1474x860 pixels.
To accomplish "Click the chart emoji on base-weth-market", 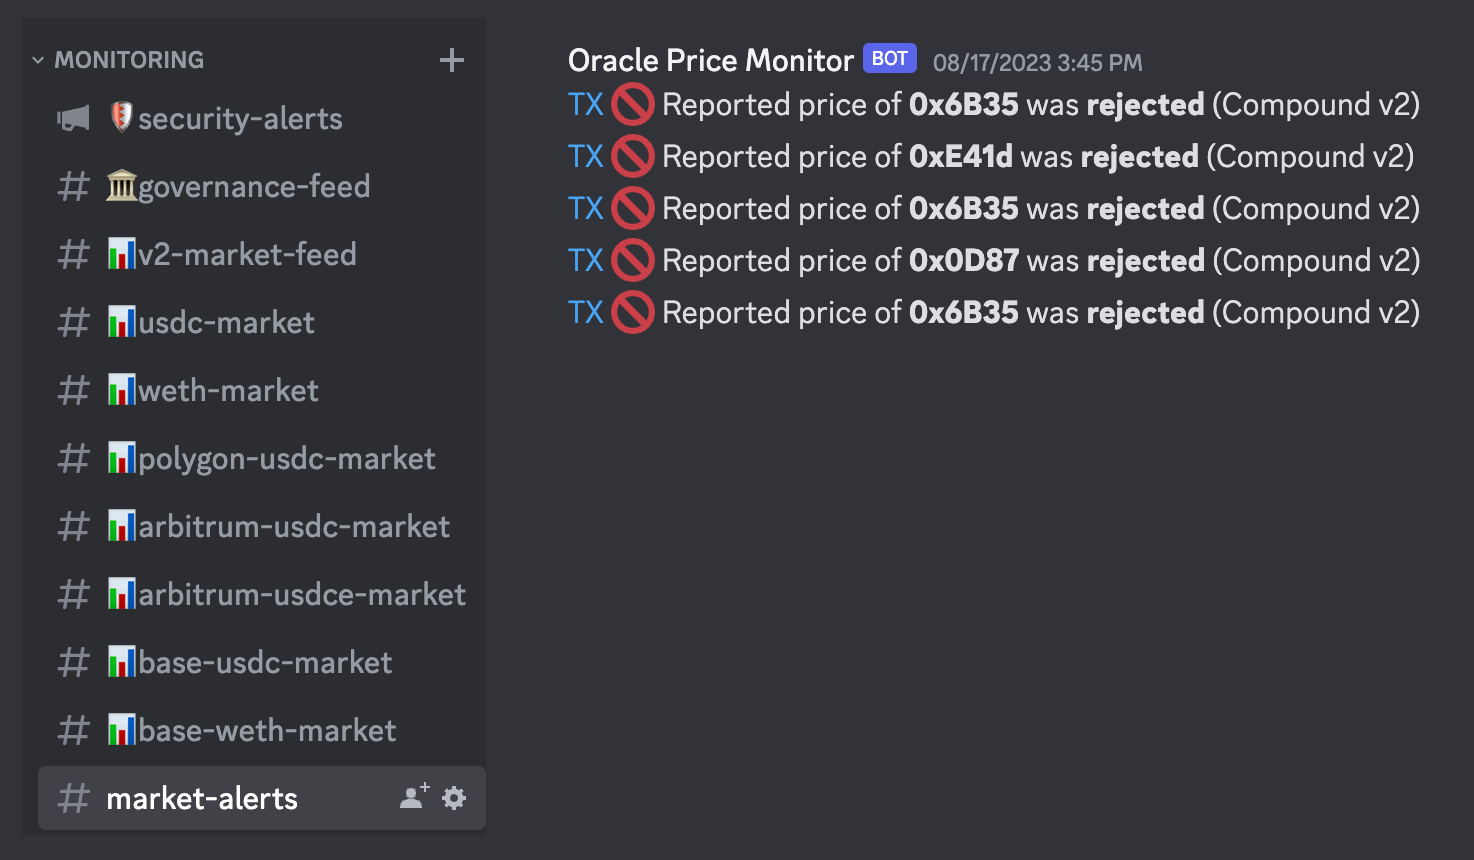I will [120, 729].
